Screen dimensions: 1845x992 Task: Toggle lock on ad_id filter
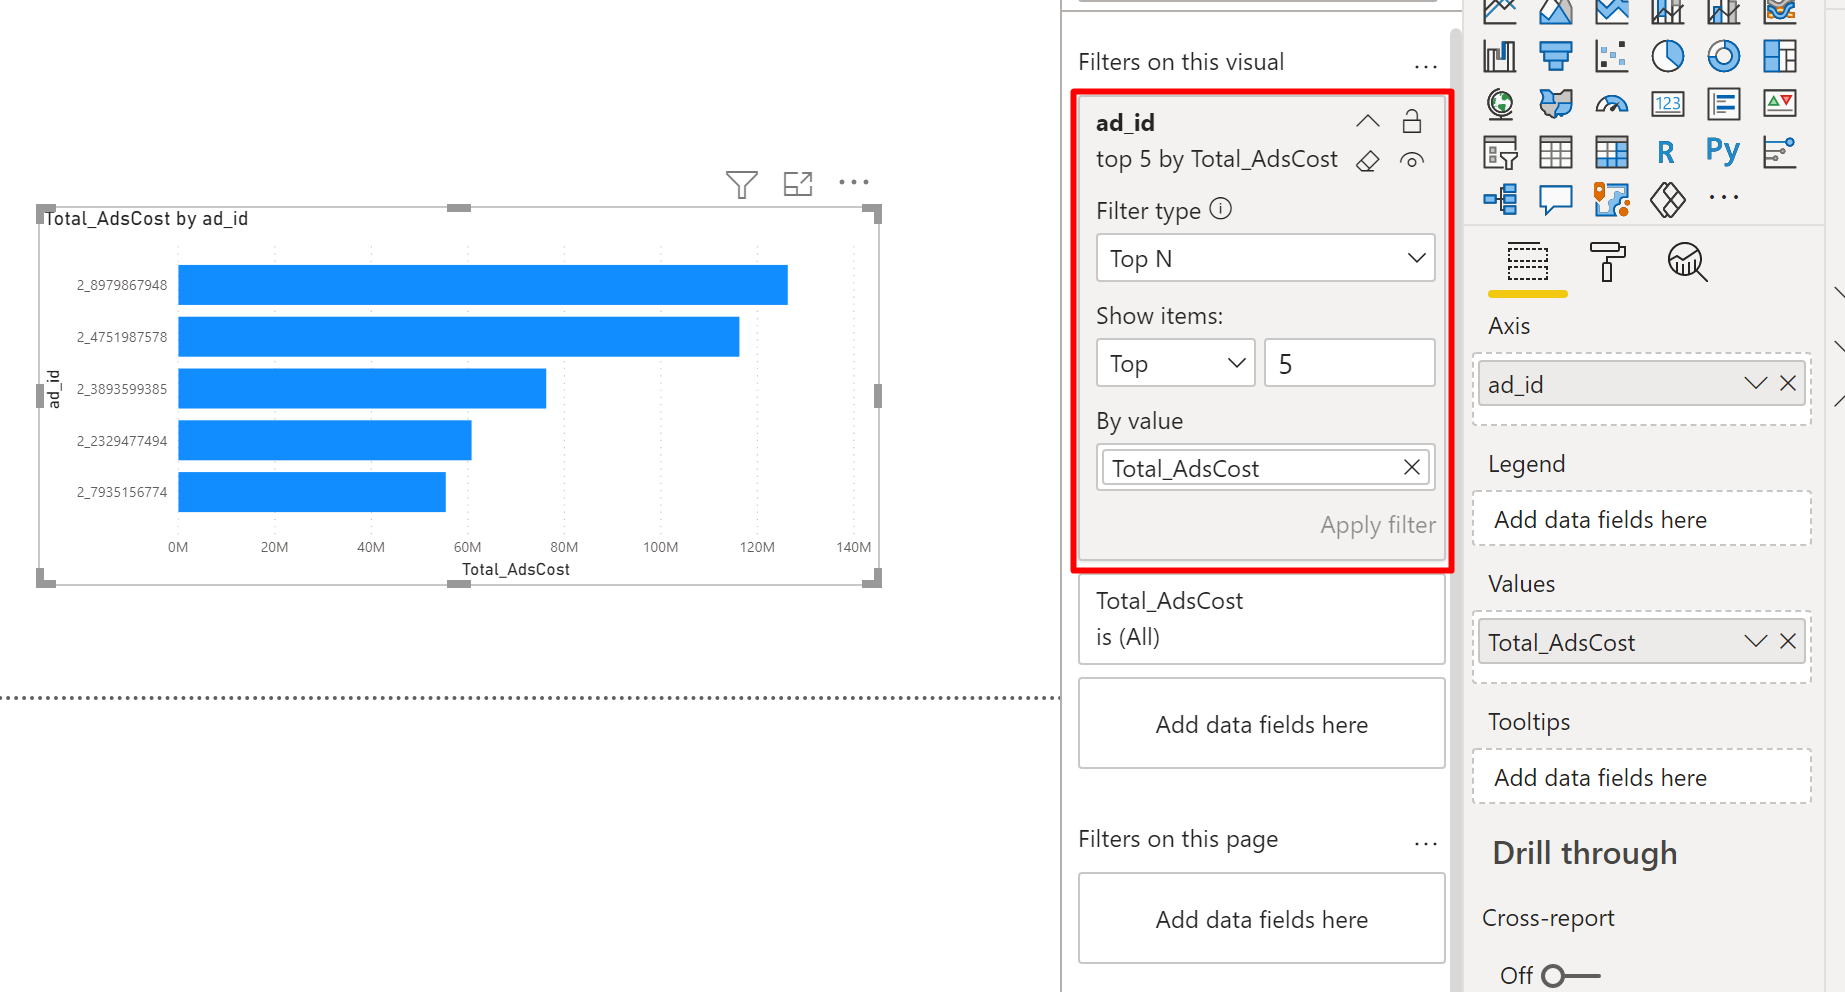pos(1411,121)
